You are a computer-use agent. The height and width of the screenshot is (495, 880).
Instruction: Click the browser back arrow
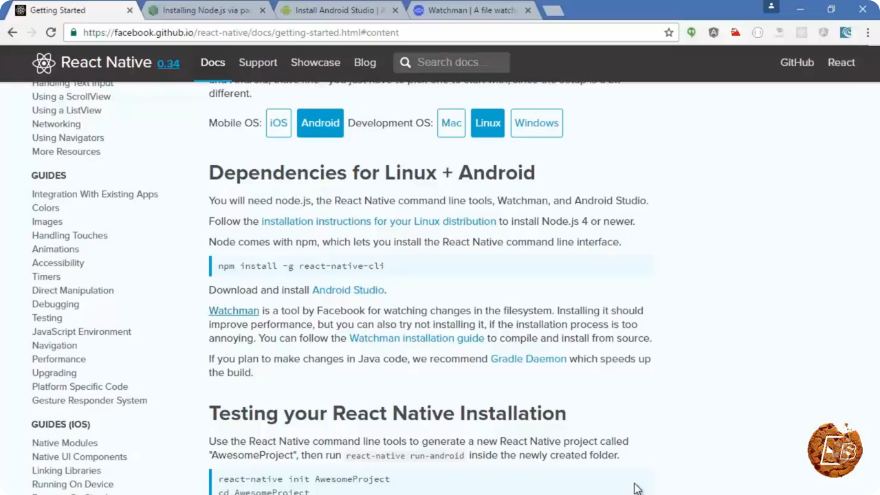(12, 33)
